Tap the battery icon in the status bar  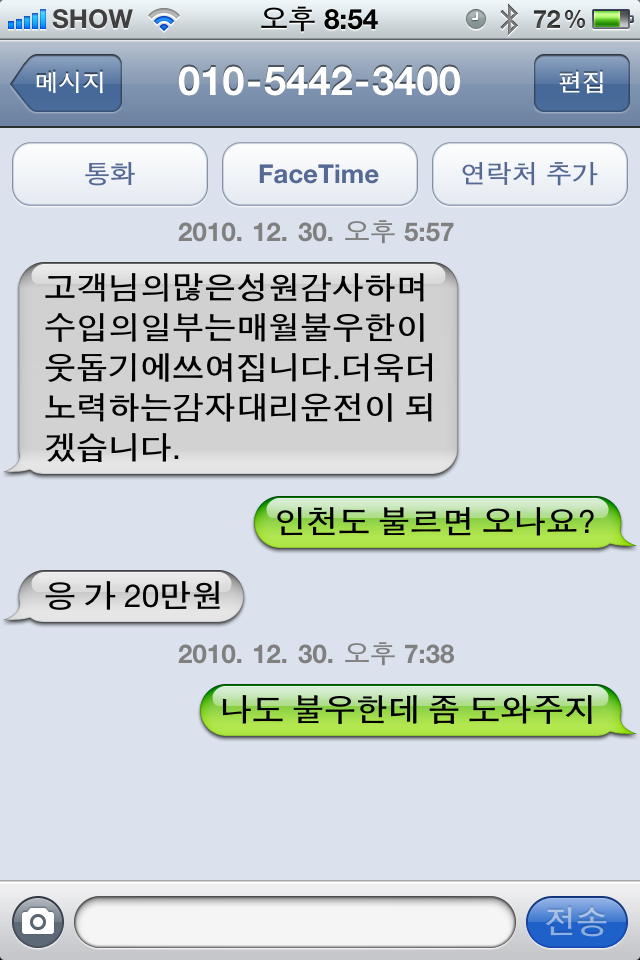[612, 20]
